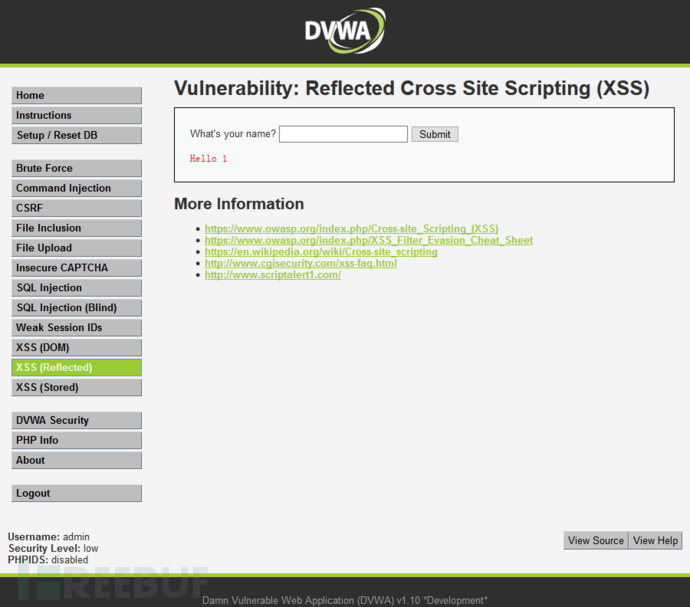Viewport: 690px width, 607px height.
Task: Open the XSS Filter Evasion Cheat Sheet link
Action: 369,240
